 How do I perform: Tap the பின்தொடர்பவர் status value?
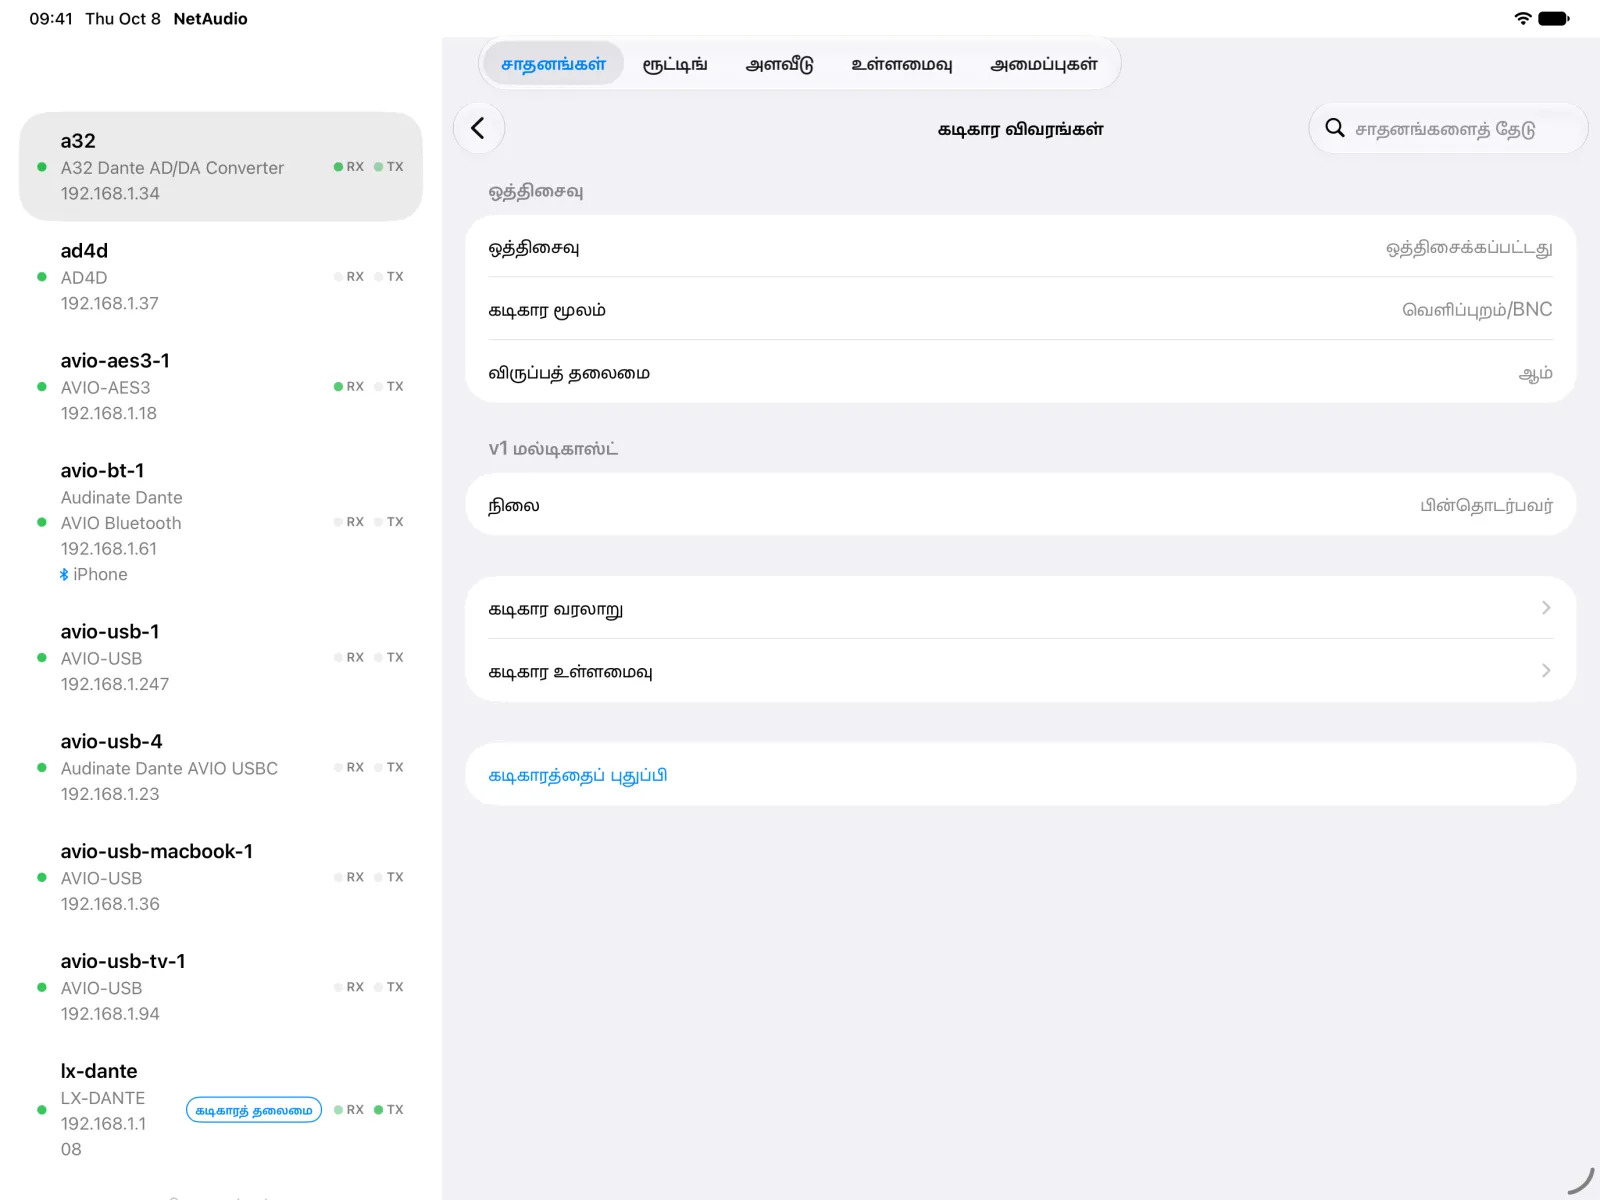[x=1486, y=505]
